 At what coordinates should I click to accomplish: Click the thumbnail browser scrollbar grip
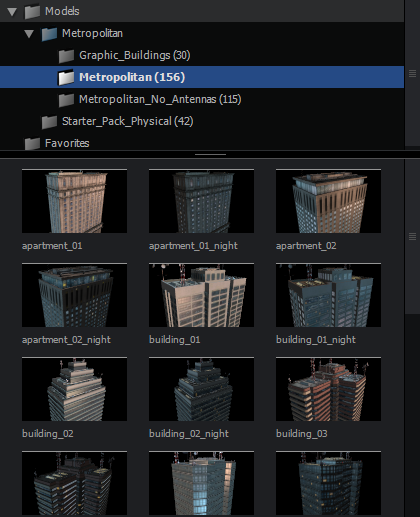point(412,237)
